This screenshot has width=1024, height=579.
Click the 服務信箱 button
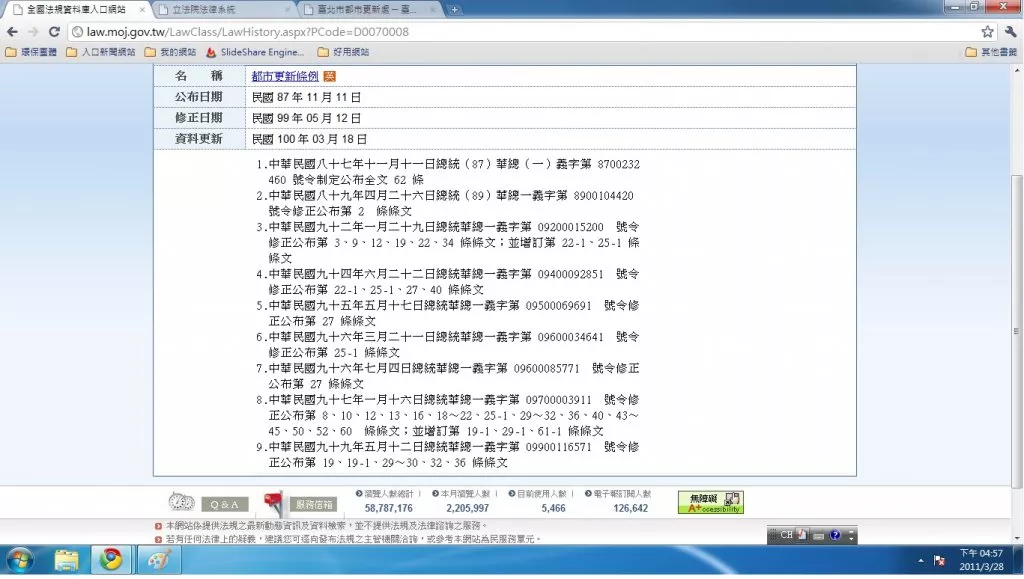[x=314, y=504]
